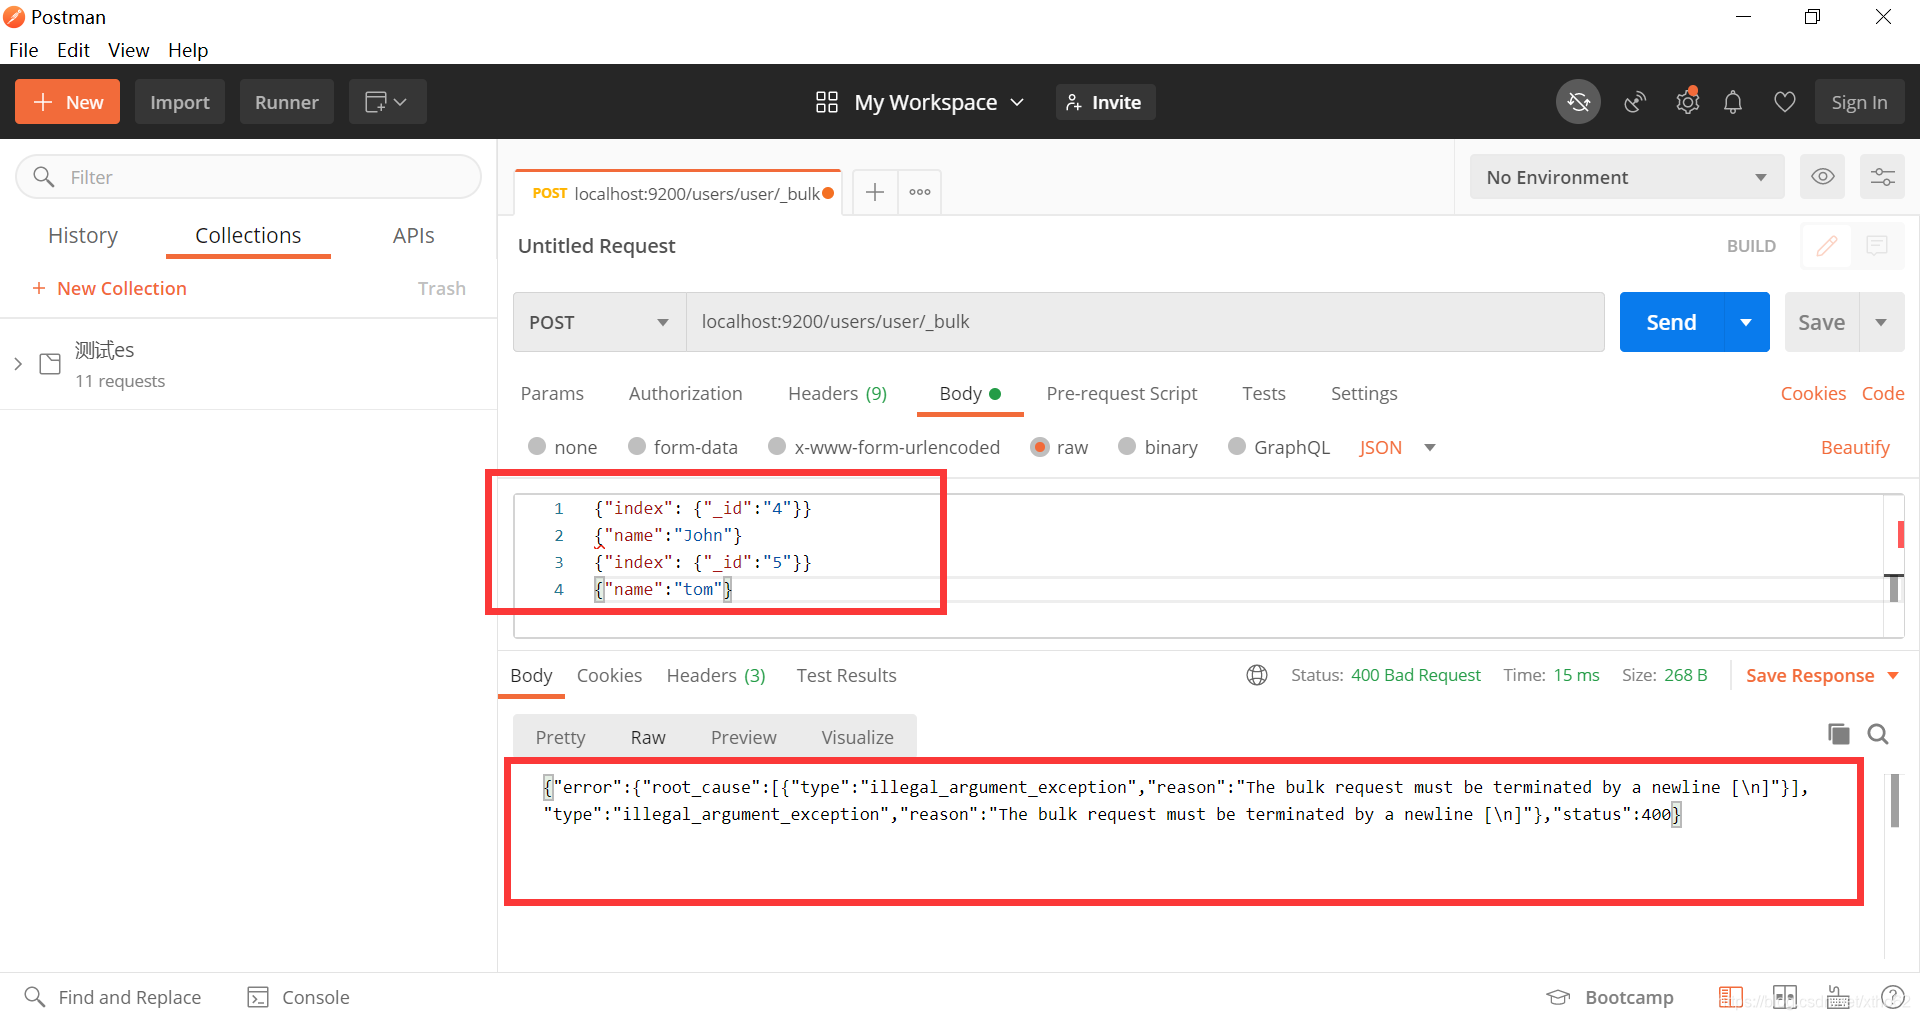1920x1020 pixels.
Task: Open the JSON body format dropdown
Action: (1398, 447)
